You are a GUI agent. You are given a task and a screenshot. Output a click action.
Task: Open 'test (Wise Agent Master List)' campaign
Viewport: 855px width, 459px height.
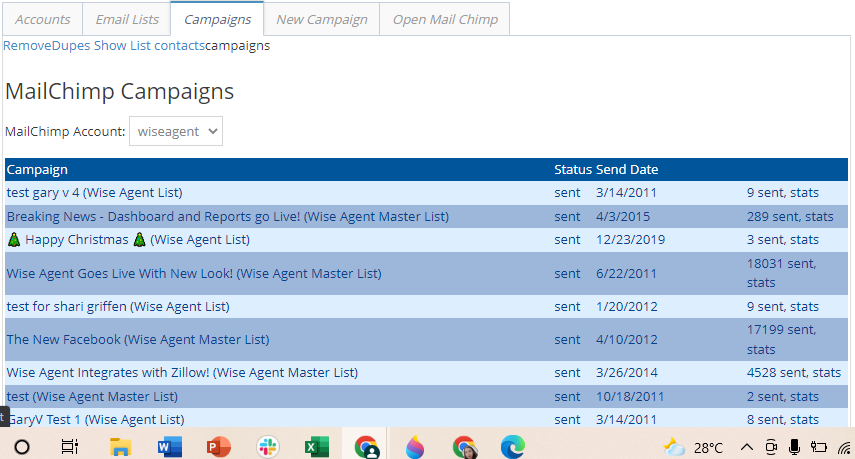[92, 396]
